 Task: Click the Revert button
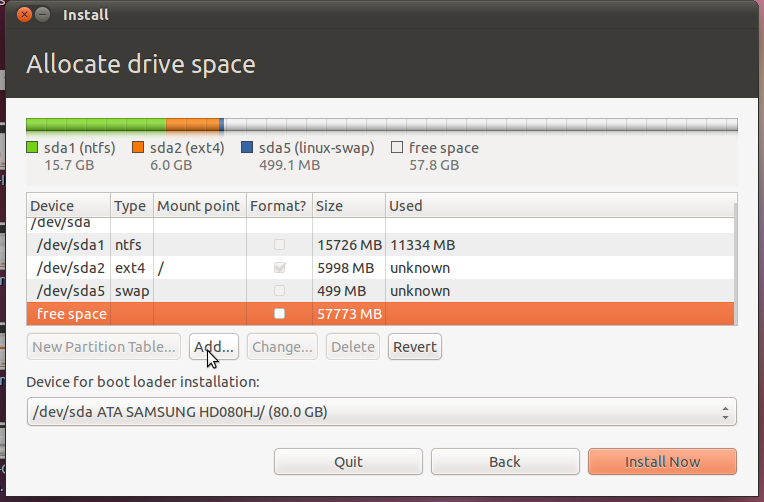415,347
